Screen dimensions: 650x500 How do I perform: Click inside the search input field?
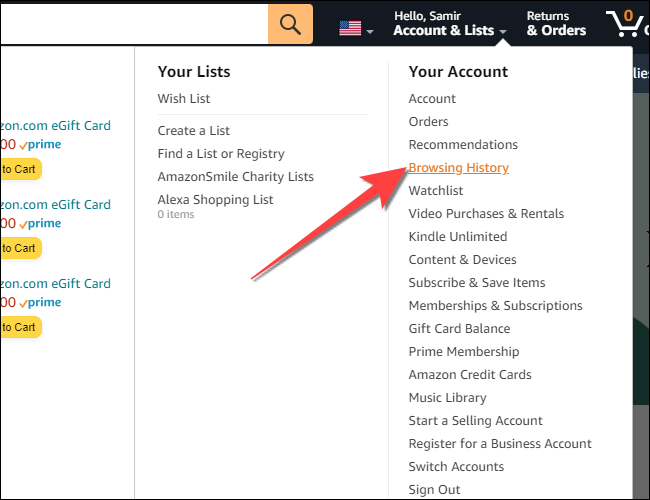(x=130, y=24)
